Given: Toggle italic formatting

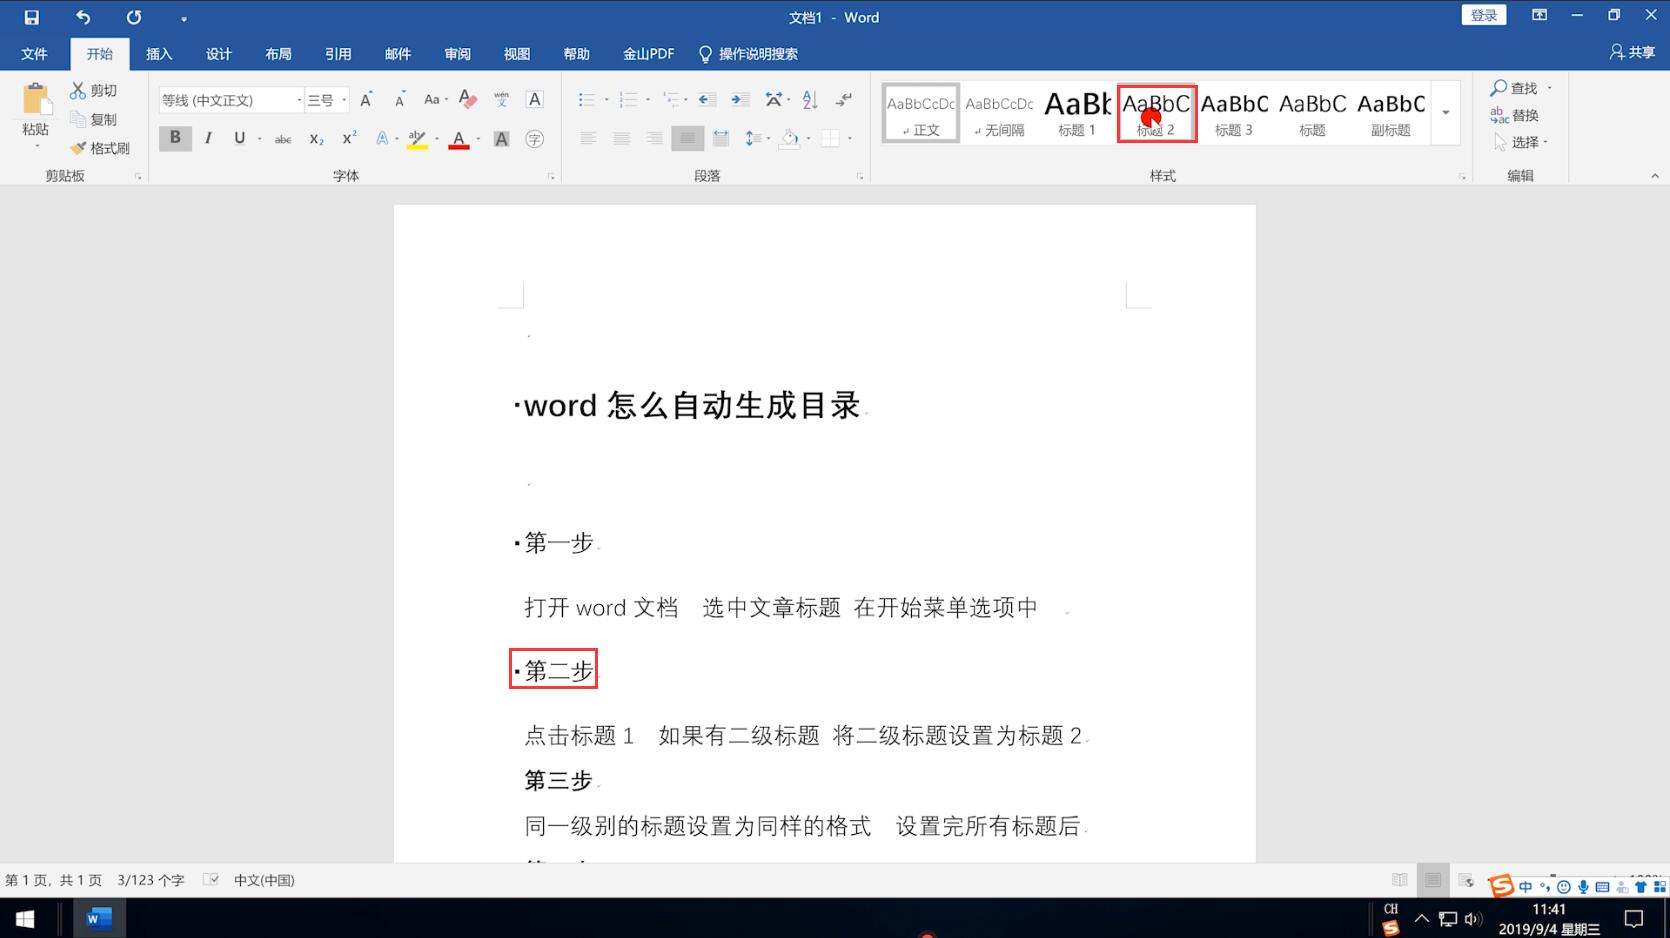Looking at the screenshot, I should pos(208,138).
